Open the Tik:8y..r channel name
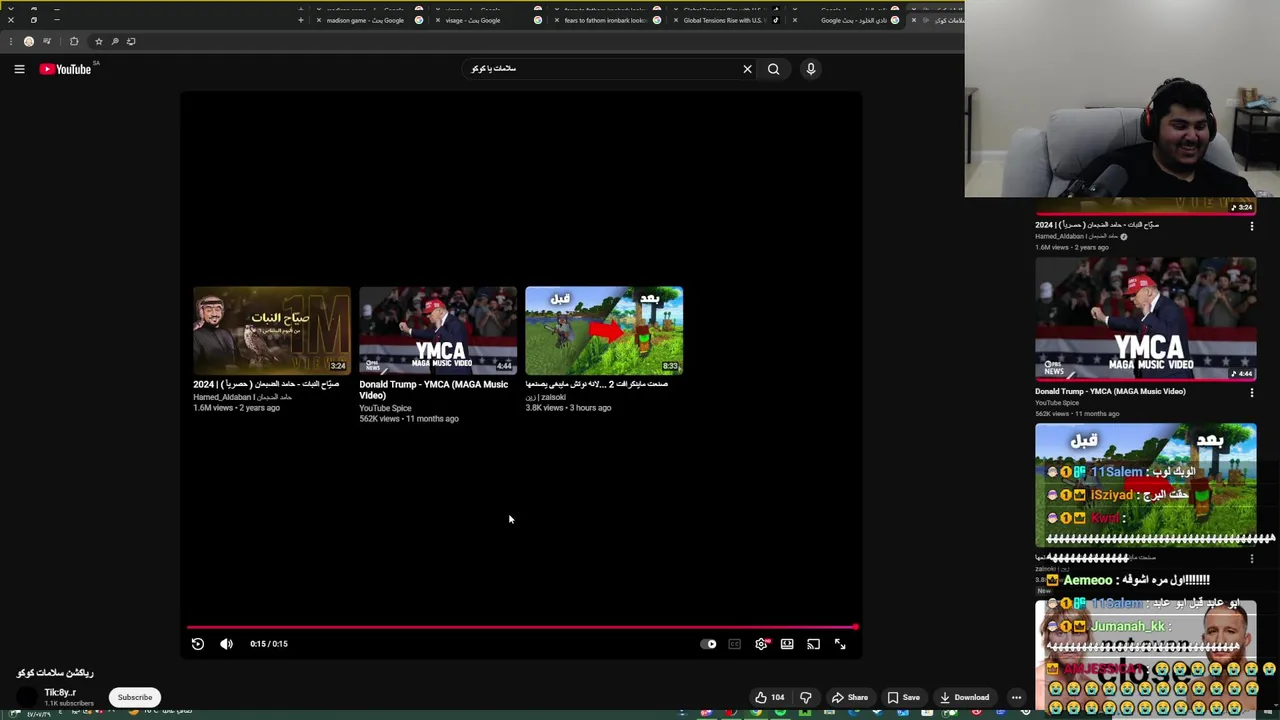Image resolution: width=1280 pixels, height=720 pixels. coord(60,692)
